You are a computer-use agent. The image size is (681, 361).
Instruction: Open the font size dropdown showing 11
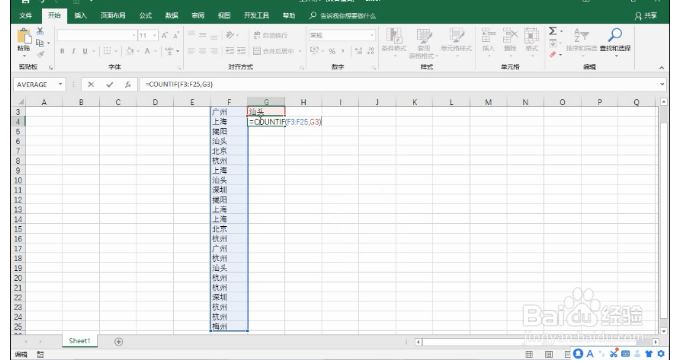155,36
